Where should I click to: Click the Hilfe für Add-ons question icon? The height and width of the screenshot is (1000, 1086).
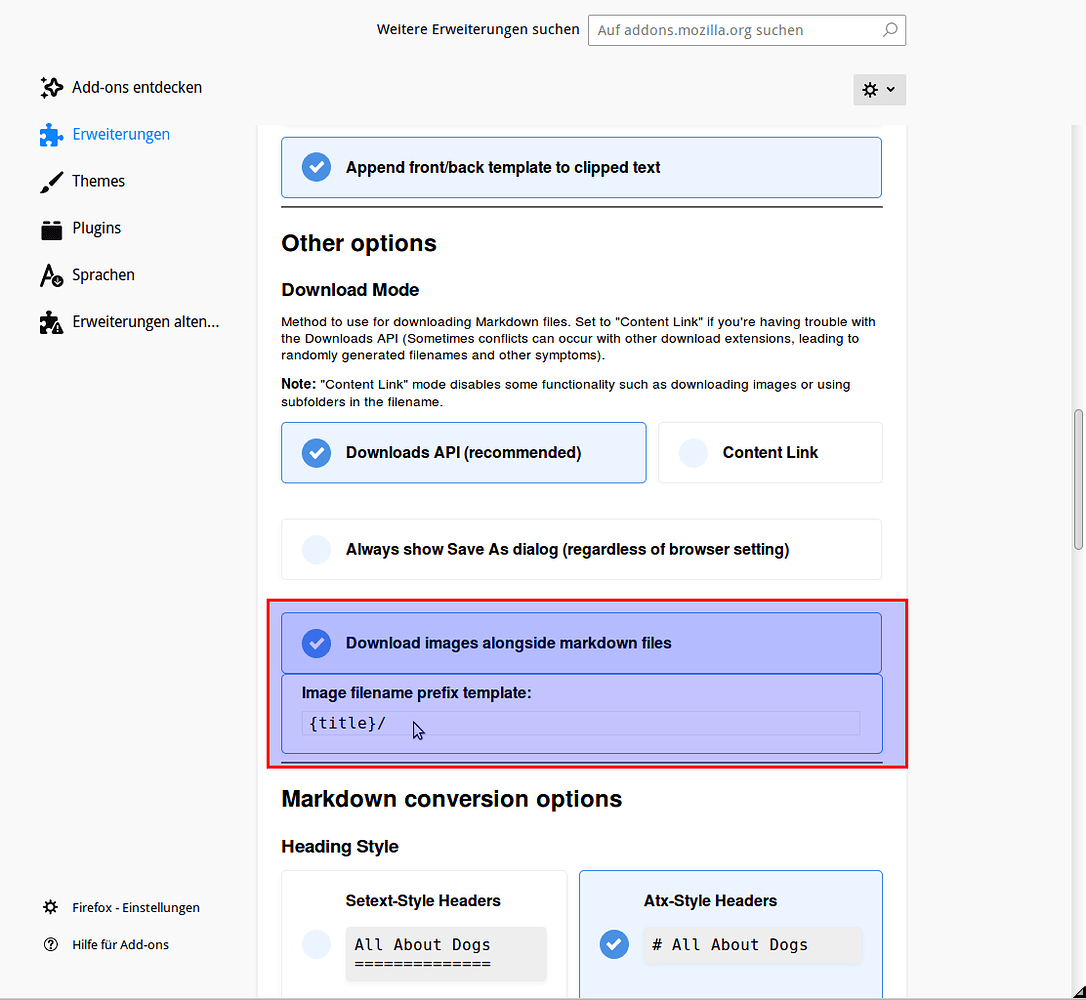point(51,945)
